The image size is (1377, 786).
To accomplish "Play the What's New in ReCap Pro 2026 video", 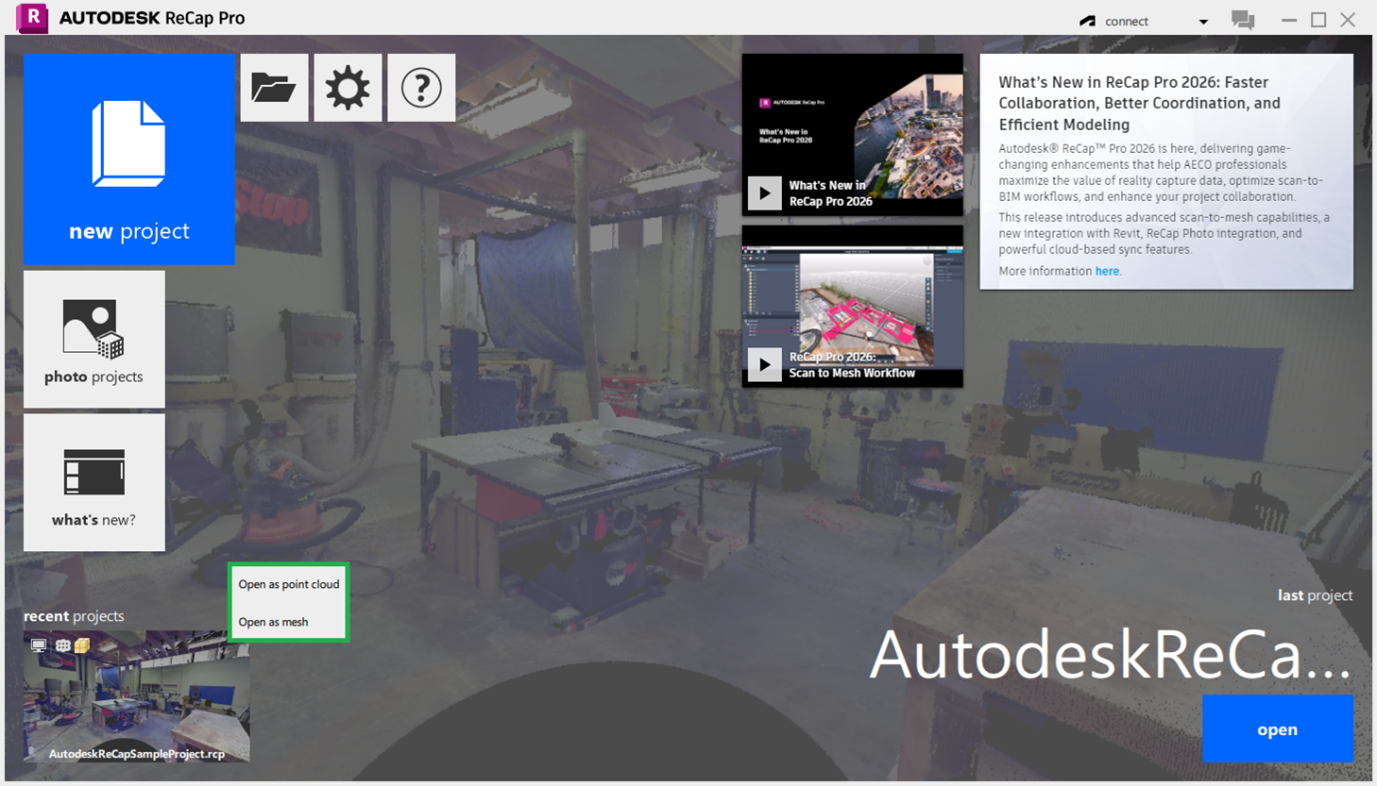I will [765, 193].
